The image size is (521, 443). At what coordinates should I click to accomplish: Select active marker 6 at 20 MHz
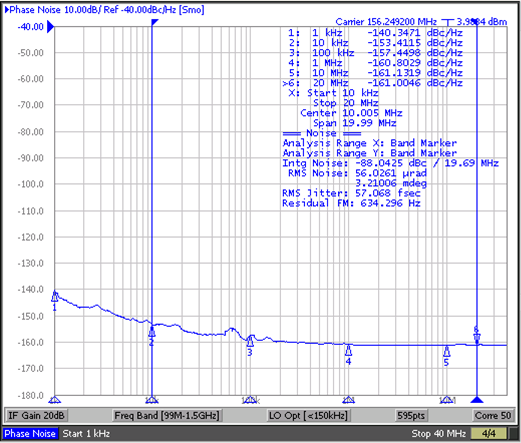point(477,336)
